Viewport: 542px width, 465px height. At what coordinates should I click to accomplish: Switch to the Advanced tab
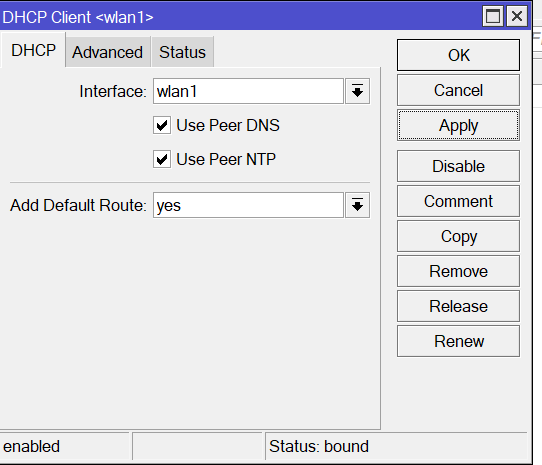(x=108, y=52)
